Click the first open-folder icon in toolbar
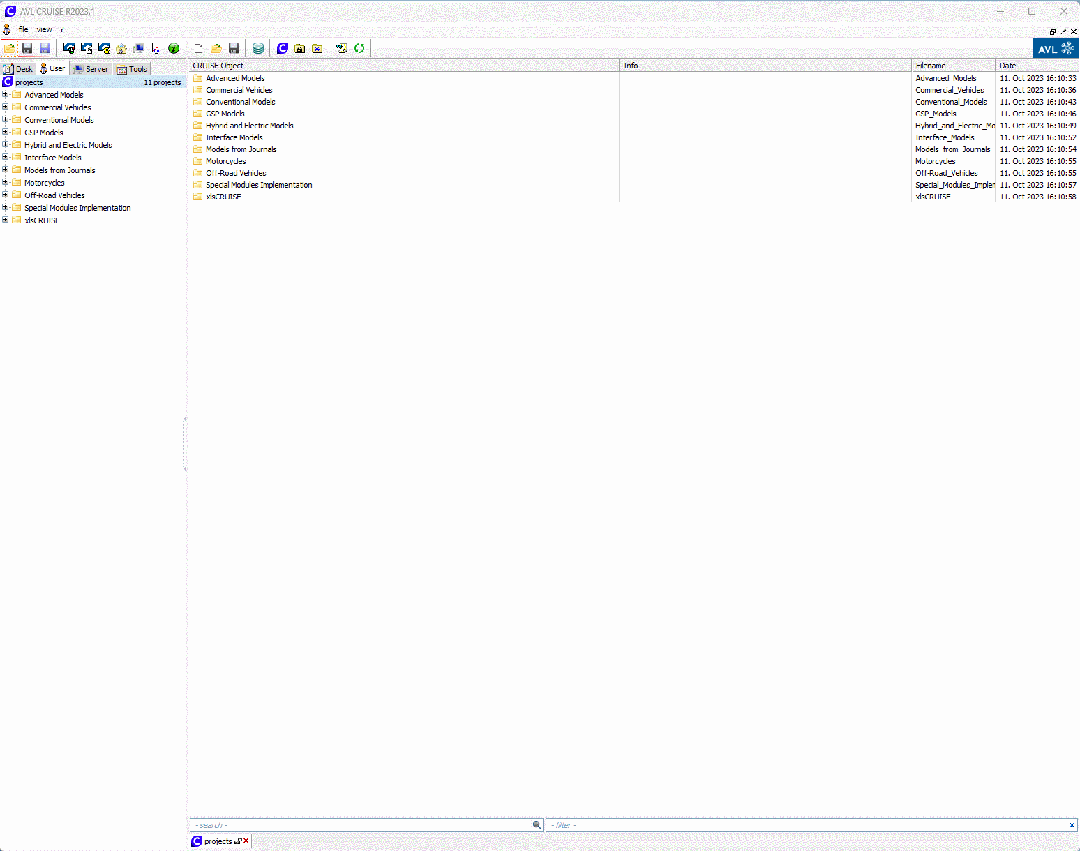Viewport: 1080px width, 851px height. pyautogui.click(x=10, y=48)
